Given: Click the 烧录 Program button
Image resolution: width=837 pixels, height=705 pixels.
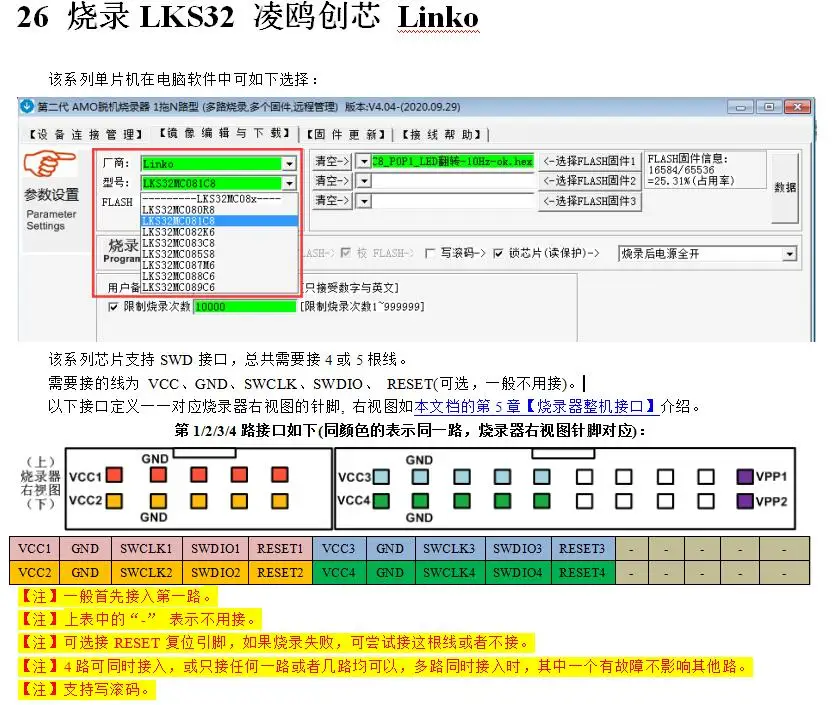Looking at the screenshot, I should [122, 251].
